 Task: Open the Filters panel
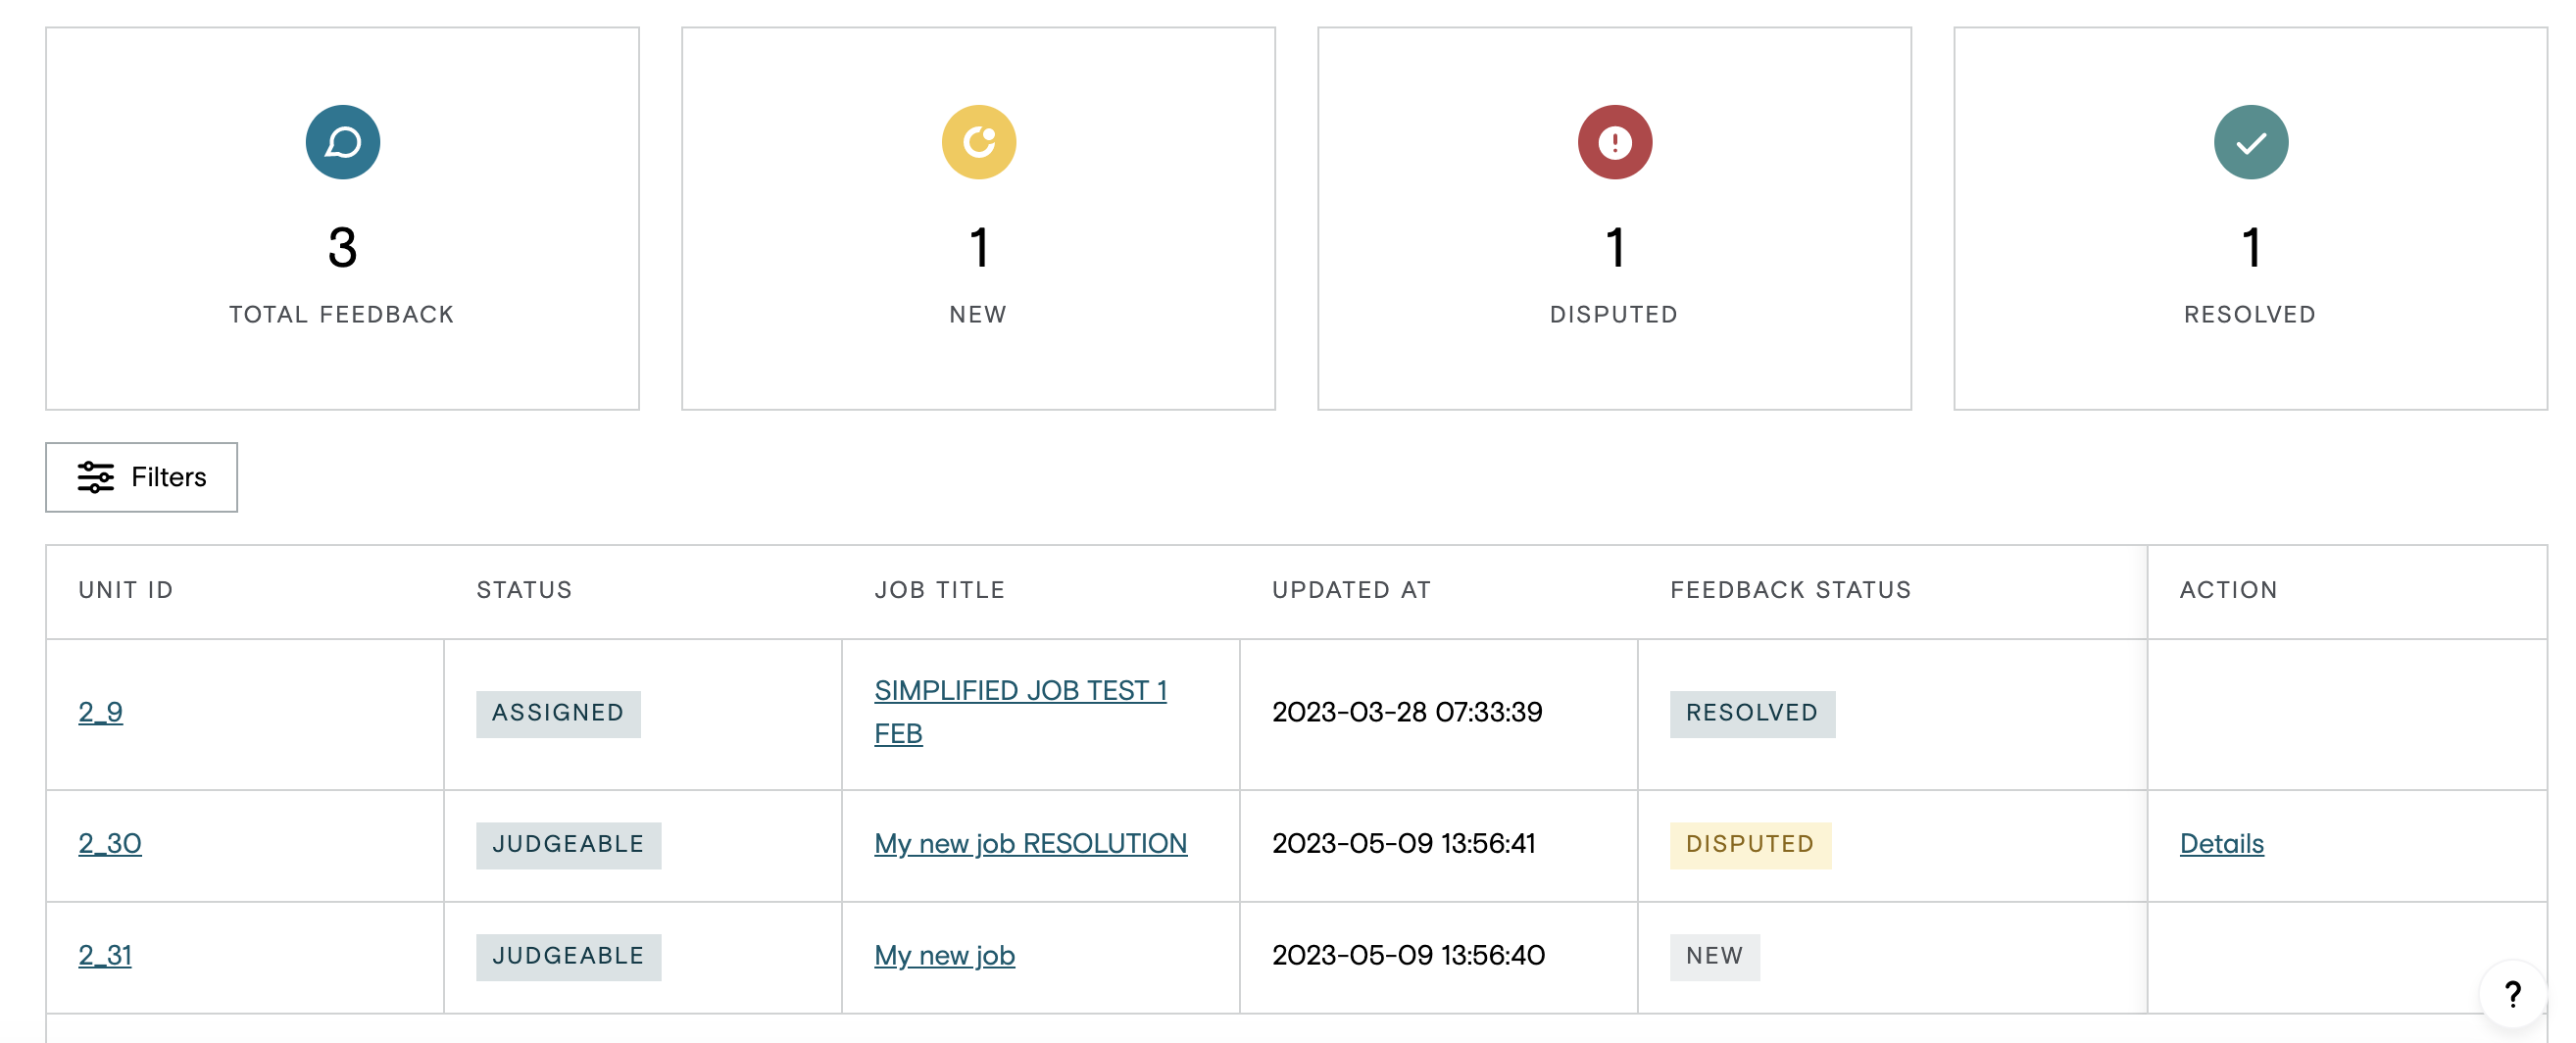pos(141,477)
